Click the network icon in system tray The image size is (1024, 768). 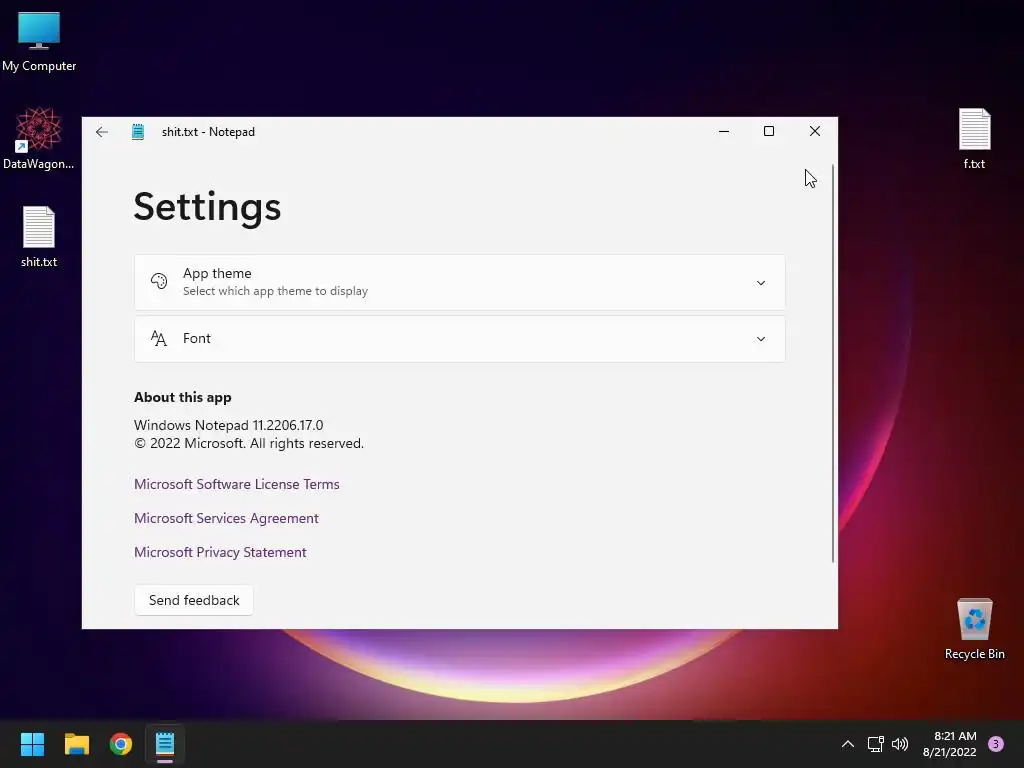click(x=875, y=744)
